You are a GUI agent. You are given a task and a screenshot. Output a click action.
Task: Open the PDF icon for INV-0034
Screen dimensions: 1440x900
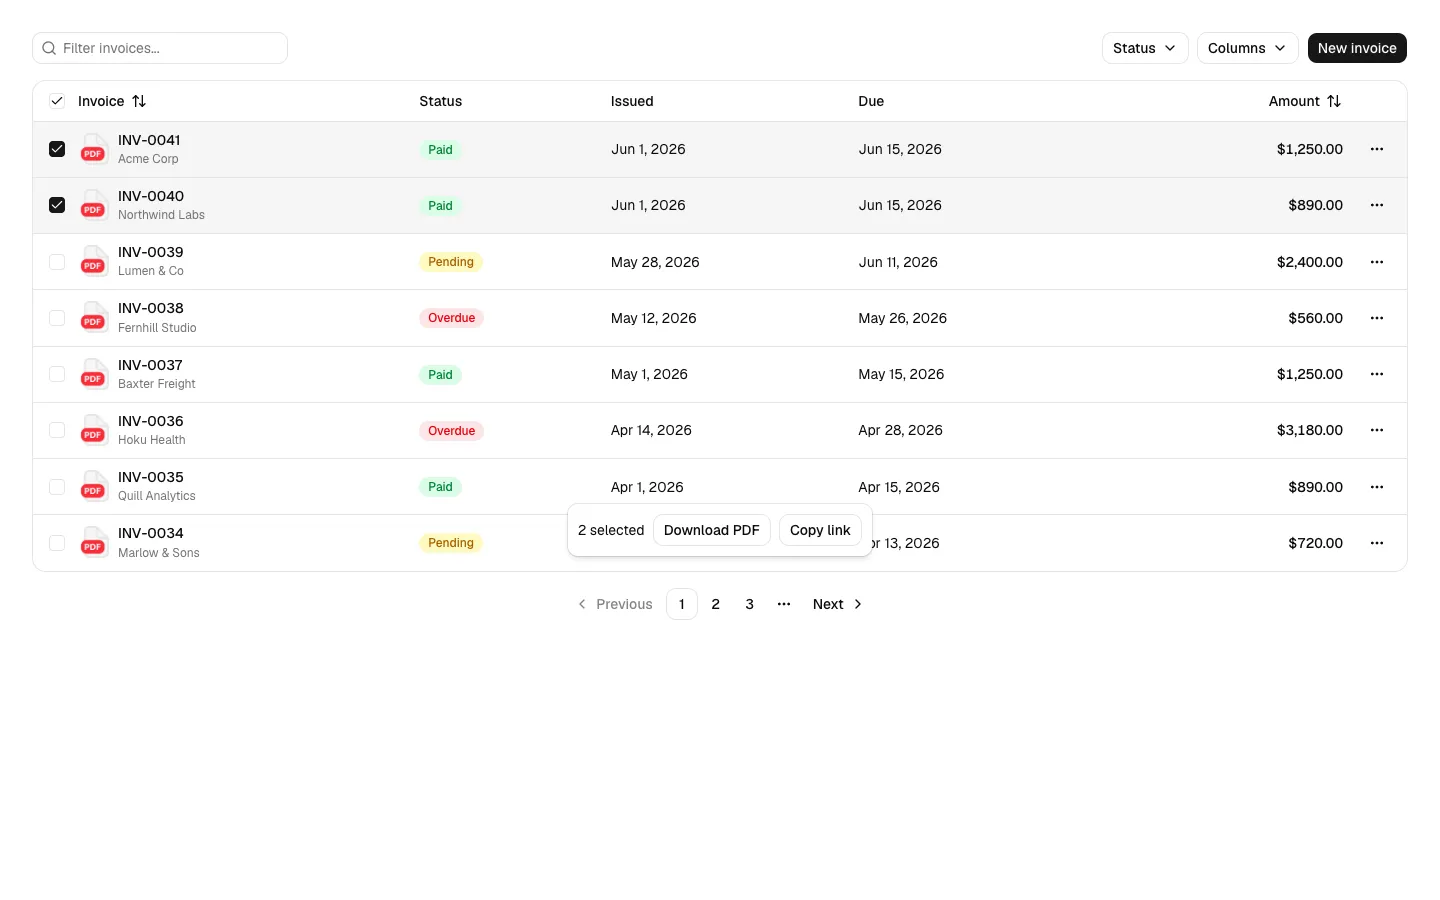[94, 542]
